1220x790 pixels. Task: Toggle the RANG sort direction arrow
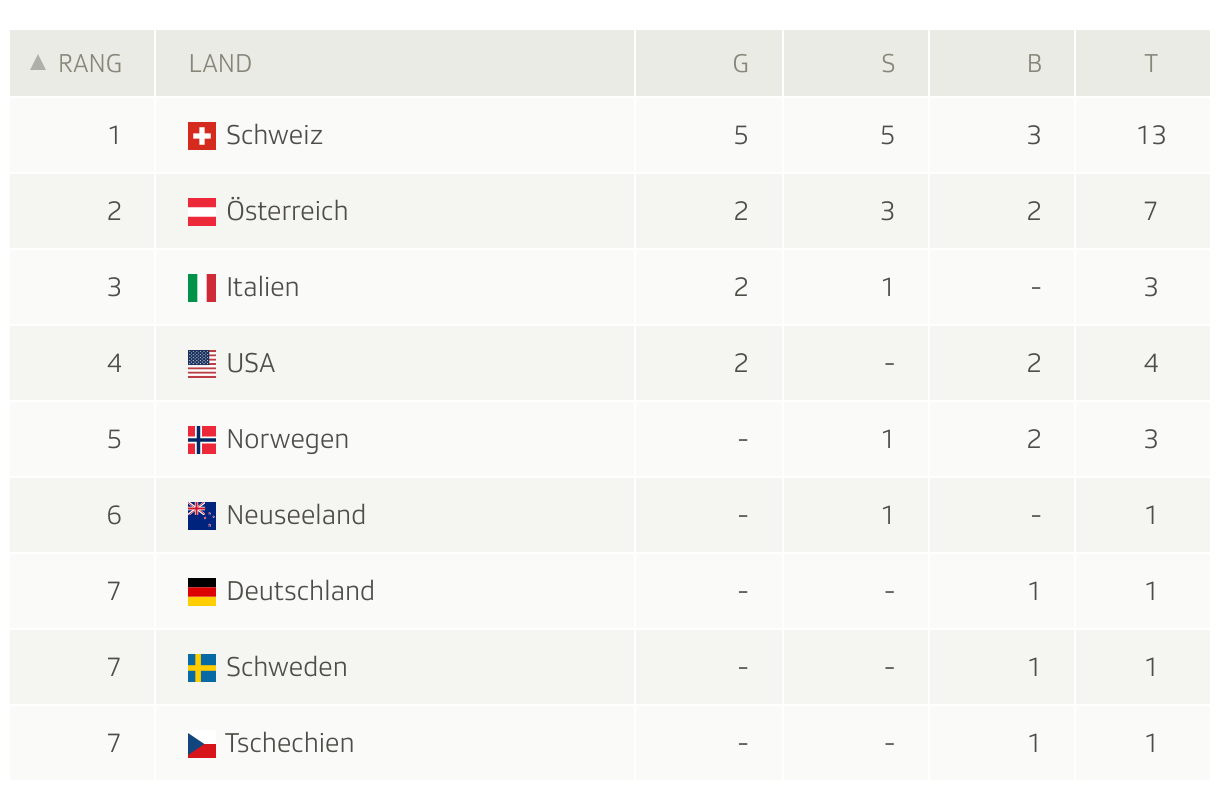[x=37, y=62]
